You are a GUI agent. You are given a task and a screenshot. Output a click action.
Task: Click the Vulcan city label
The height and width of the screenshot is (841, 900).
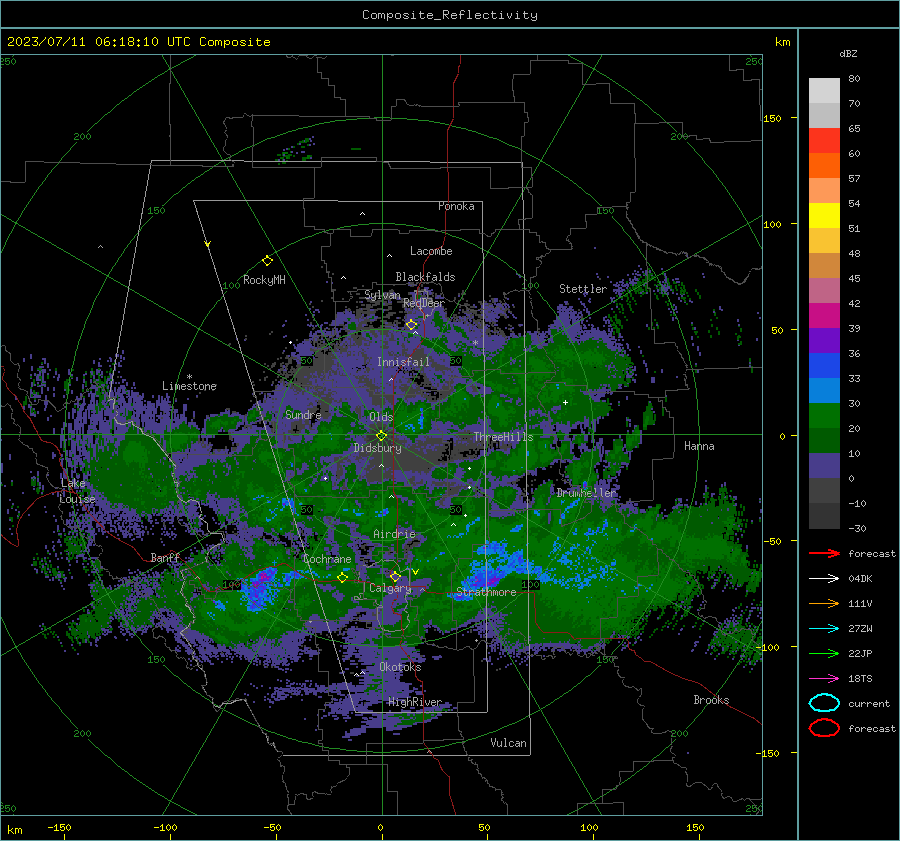coord(509,743)
